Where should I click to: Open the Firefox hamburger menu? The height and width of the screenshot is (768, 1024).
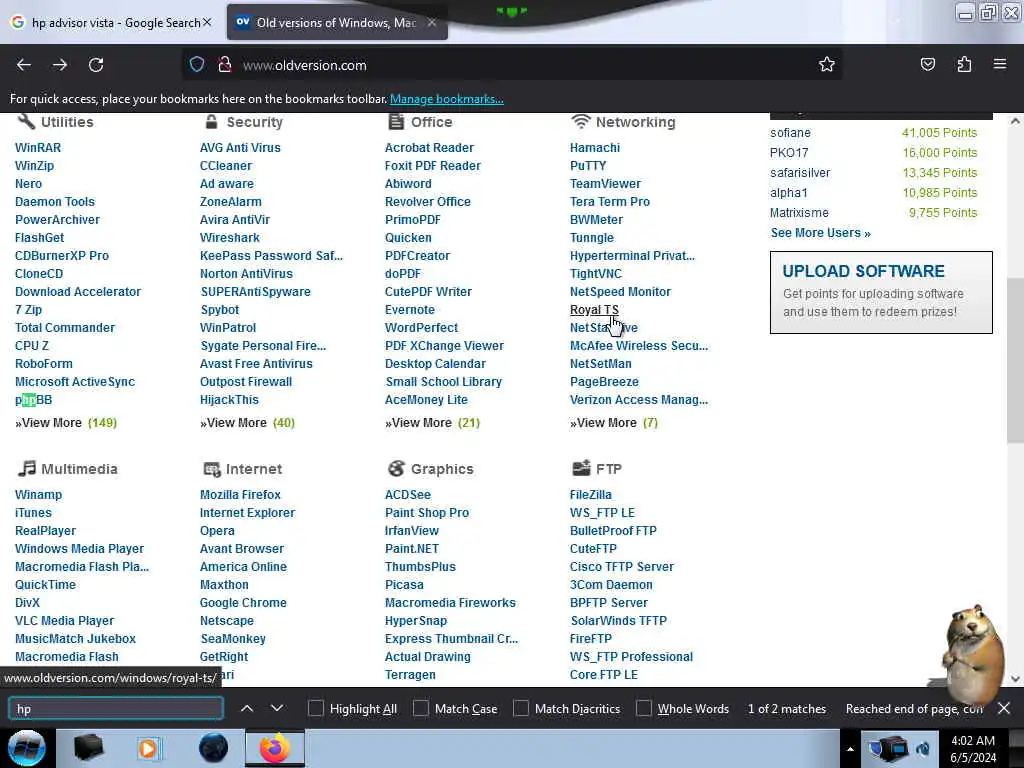point(1000,64)
